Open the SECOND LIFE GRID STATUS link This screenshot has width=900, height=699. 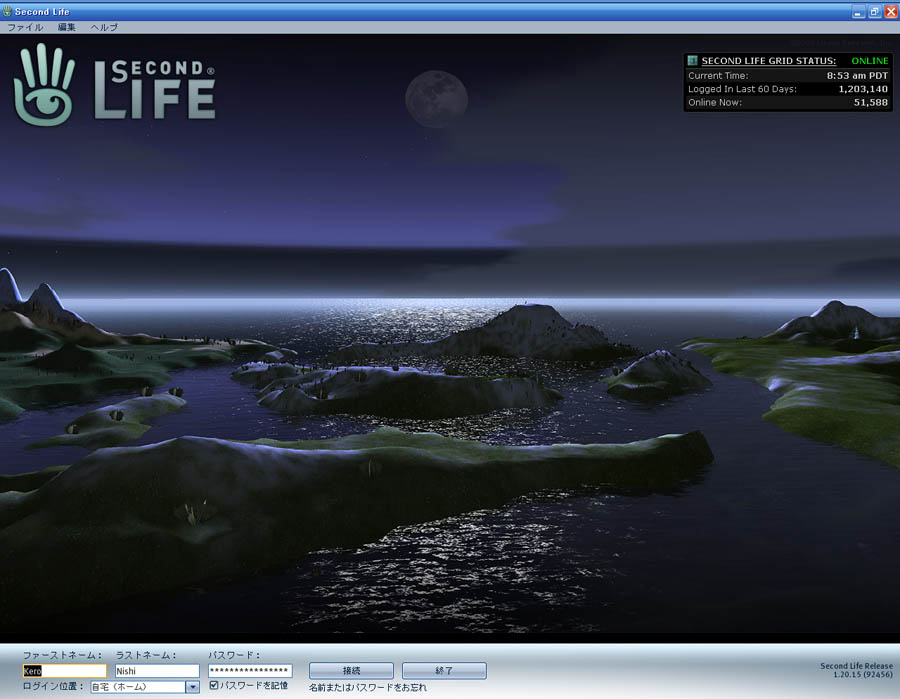point(769,61)
